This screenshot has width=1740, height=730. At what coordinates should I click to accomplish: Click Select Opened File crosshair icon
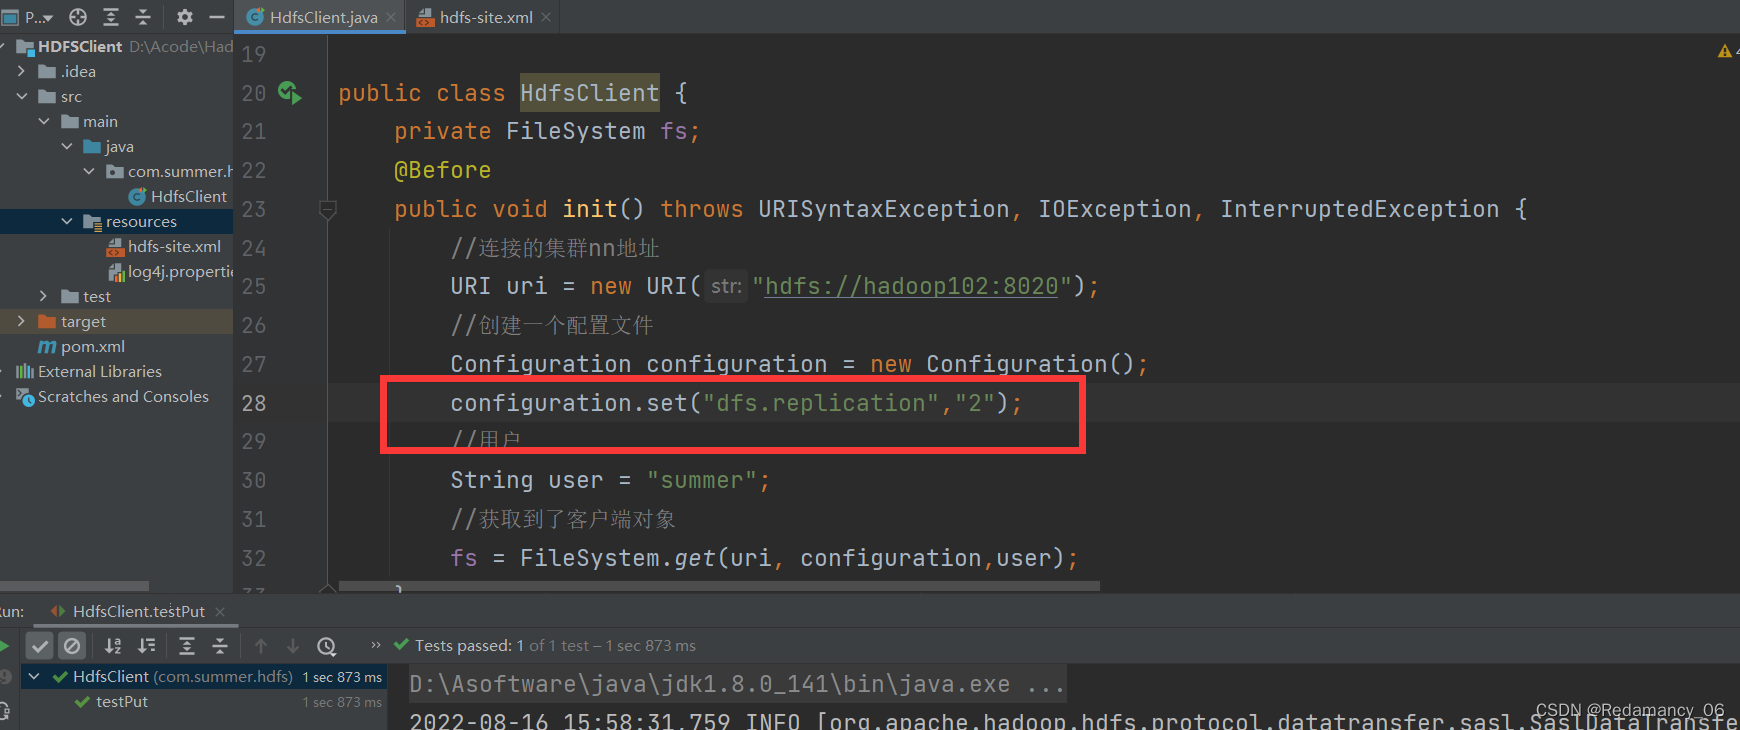[x=78, y=17]
